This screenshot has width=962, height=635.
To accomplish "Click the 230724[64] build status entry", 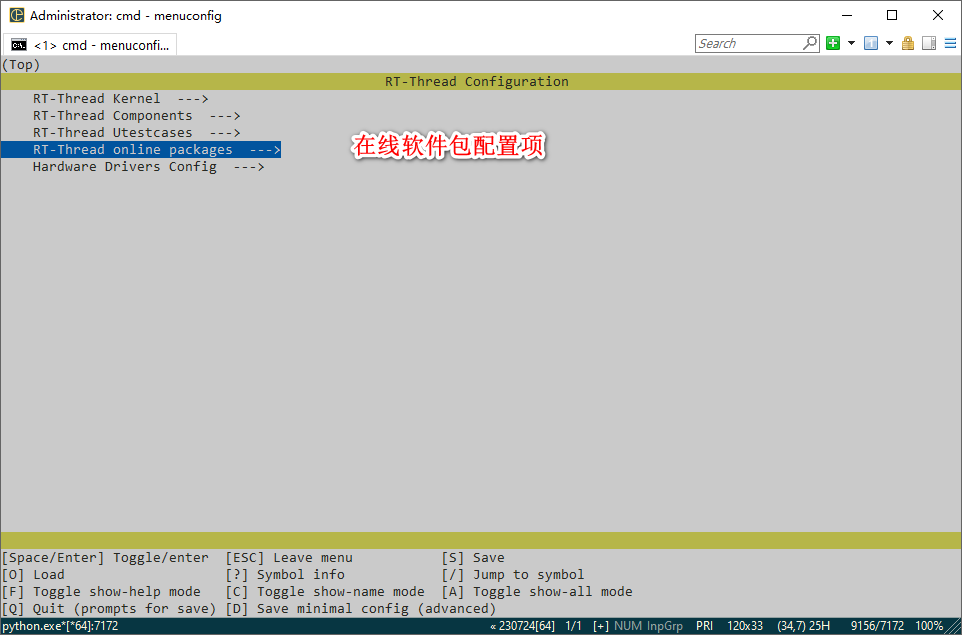I will pyautogui.click(x=522, y=626).
